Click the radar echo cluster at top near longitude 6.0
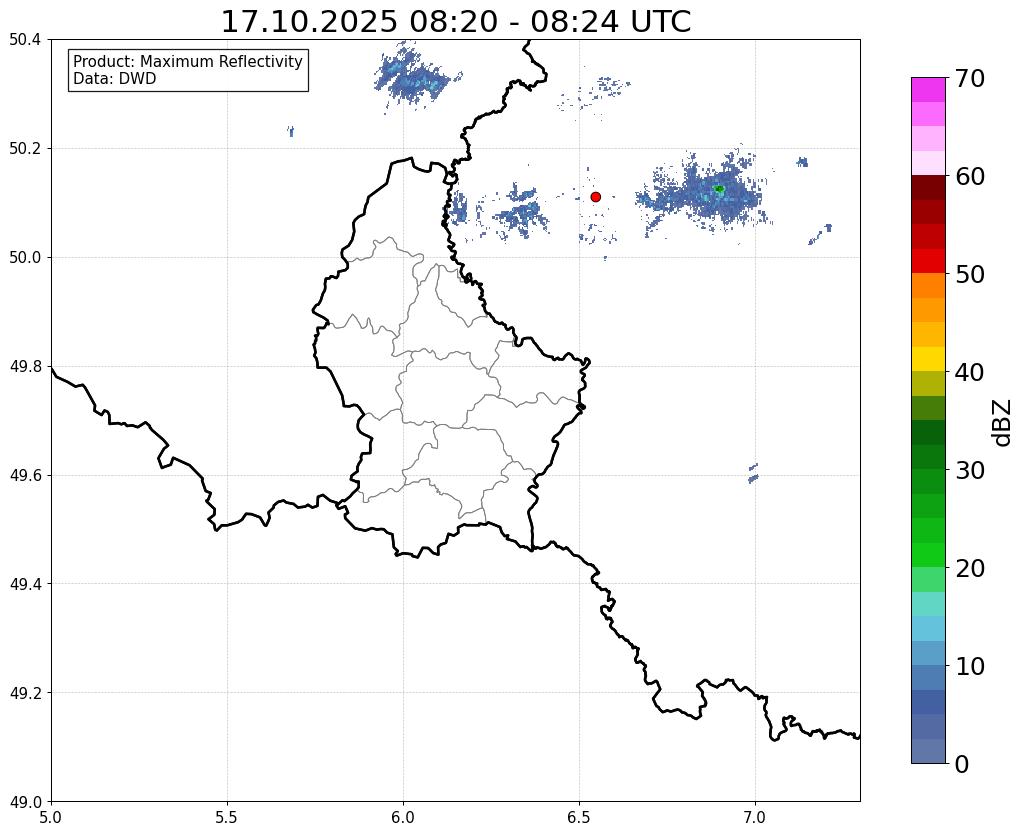This screenshot has height=834, width=1023. tap(412, 77)
